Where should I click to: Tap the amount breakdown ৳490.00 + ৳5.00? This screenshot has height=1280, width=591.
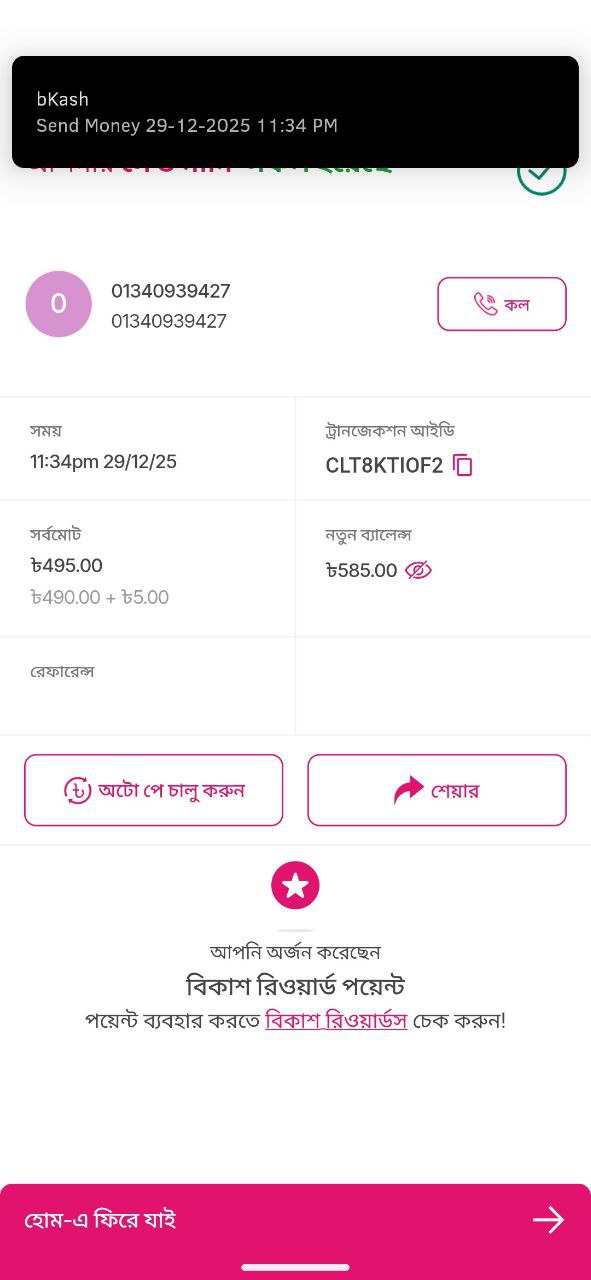click(100, 597)
